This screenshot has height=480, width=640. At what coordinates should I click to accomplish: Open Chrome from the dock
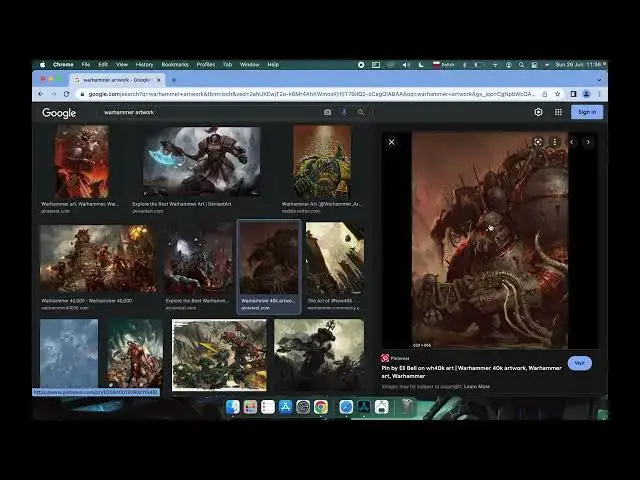point(321,407)
